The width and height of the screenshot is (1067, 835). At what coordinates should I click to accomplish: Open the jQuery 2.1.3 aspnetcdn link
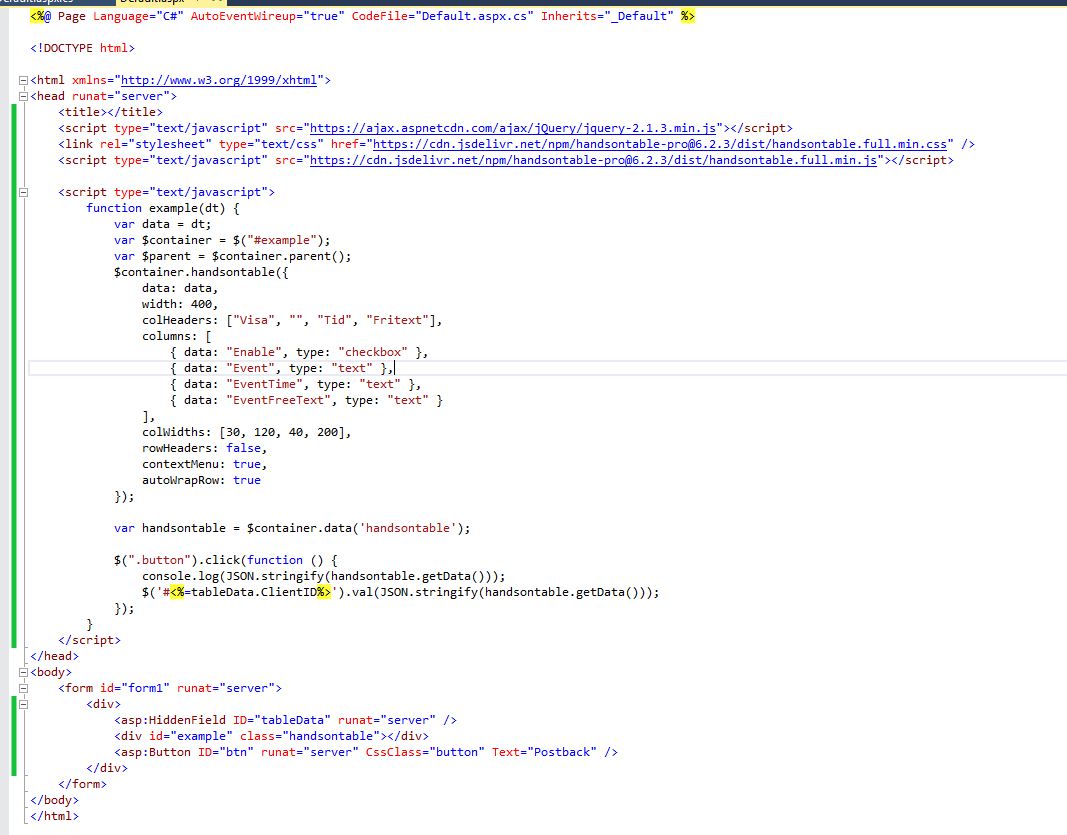516,128
